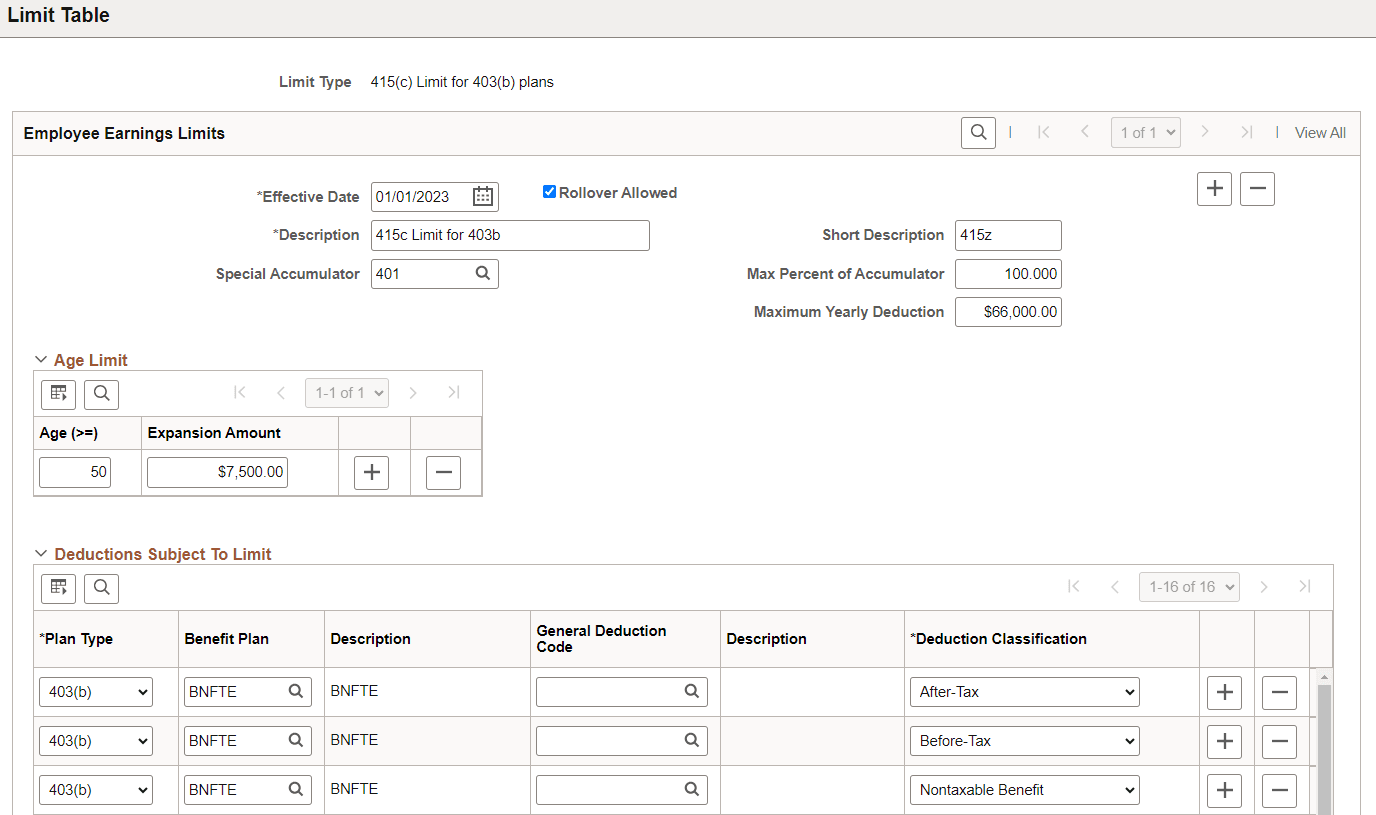1376x815 pixels.
Task: Open the After-Tax Deduction Classification dropdown
Action: point(1025,691)
